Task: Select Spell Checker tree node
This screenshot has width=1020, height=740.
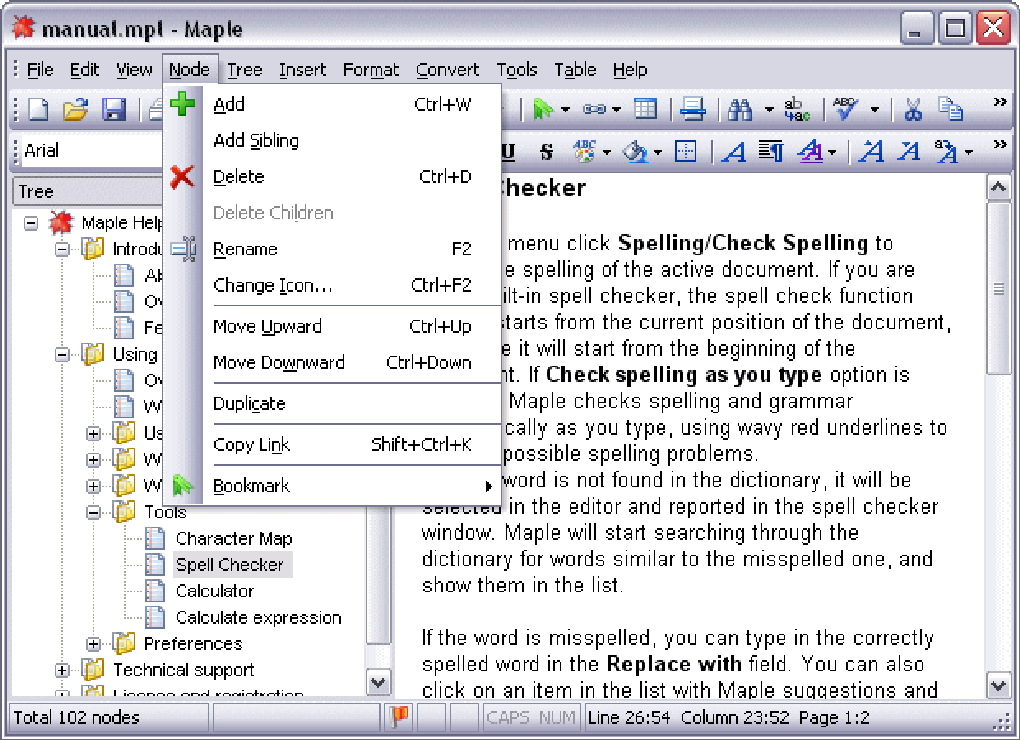Action: click(x=230, y=564)
